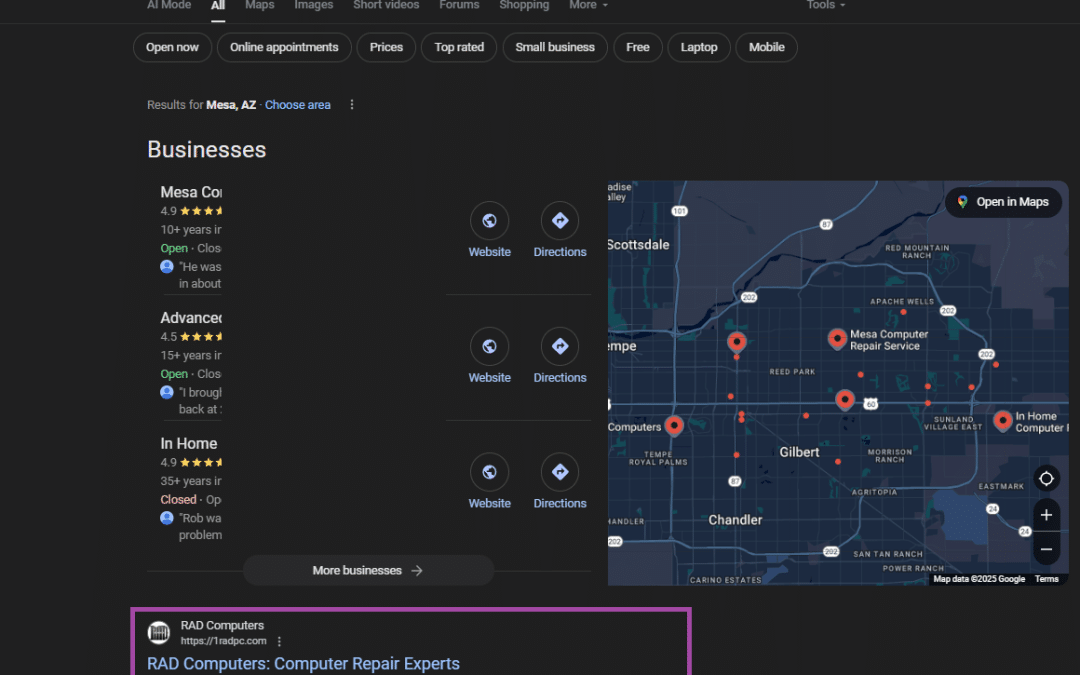Screen dimensions: 1080x675
Task: Open the three-dot menu next to Choose area
Action: click(351, 104)
